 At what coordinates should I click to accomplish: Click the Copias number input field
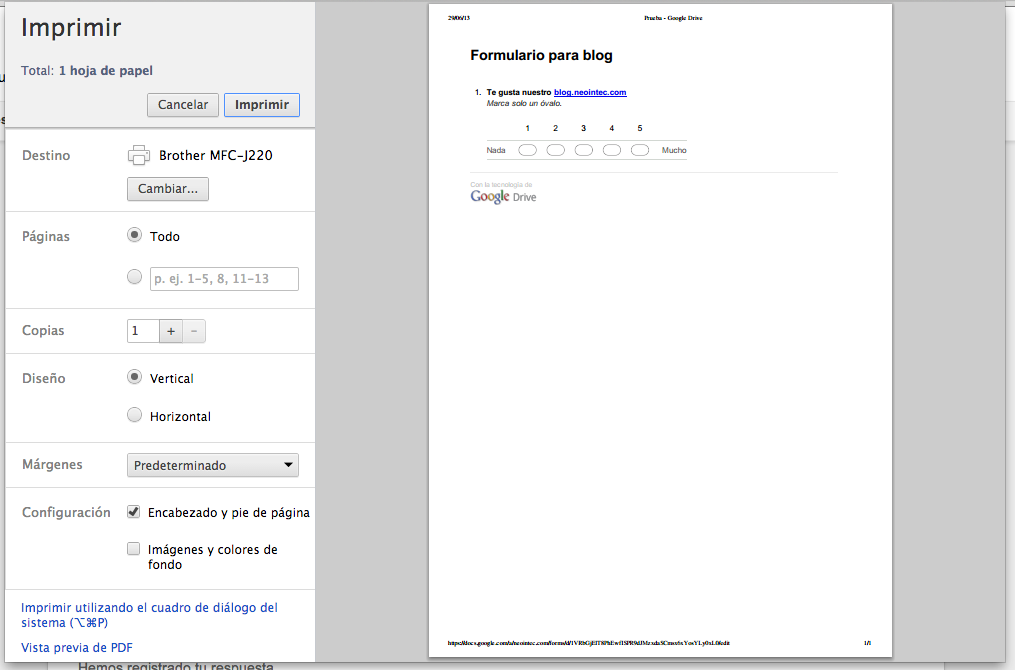pos(144,331)
